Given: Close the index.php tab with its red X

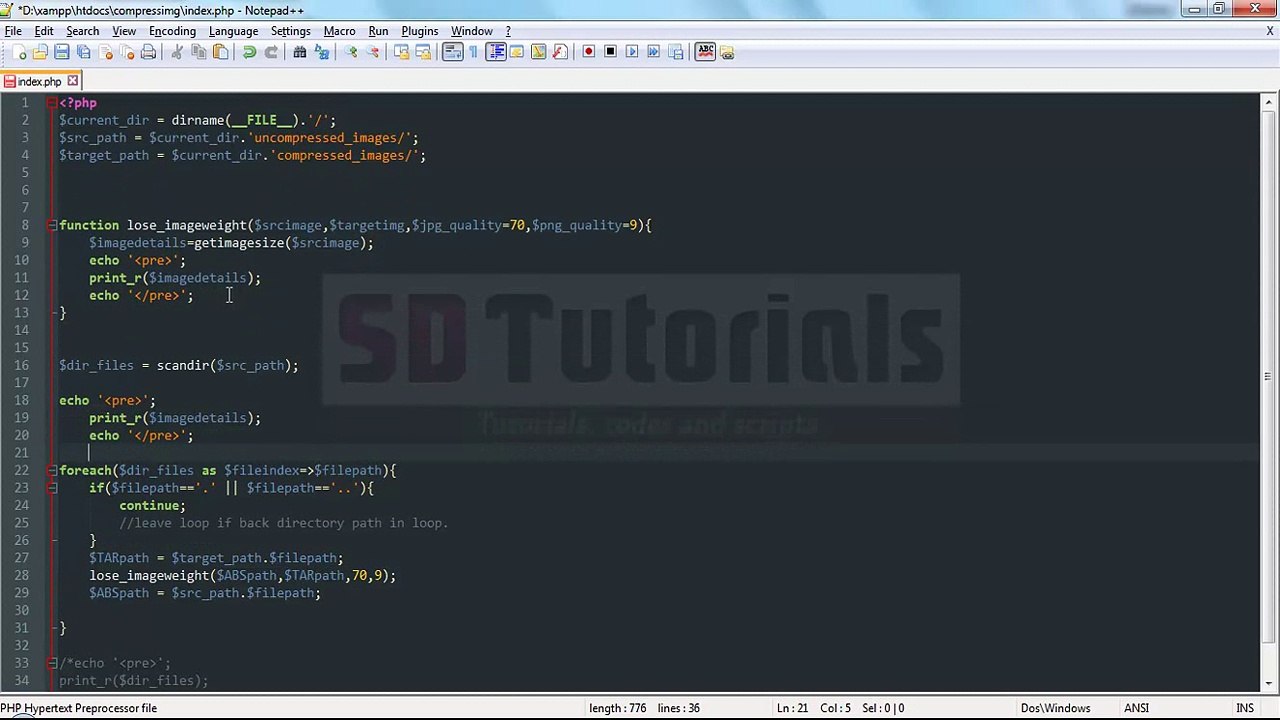Looking at the screenshot, I should [72, 81].
